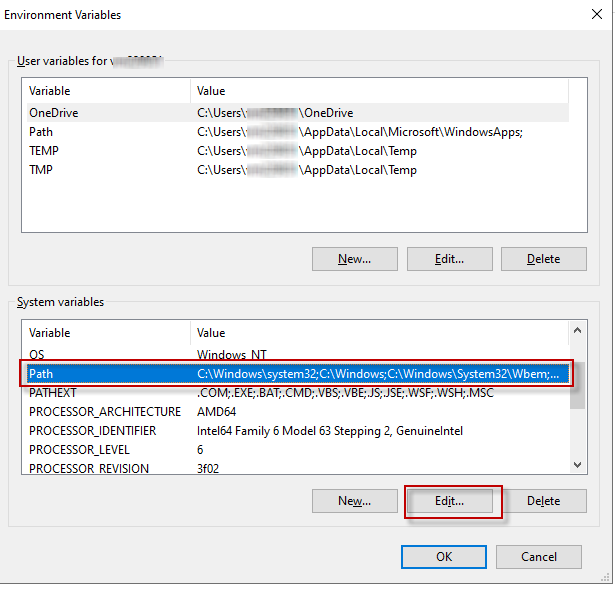Select the TMP user variable row
This screenshot has height=592, width=615.
pos(298,170)
